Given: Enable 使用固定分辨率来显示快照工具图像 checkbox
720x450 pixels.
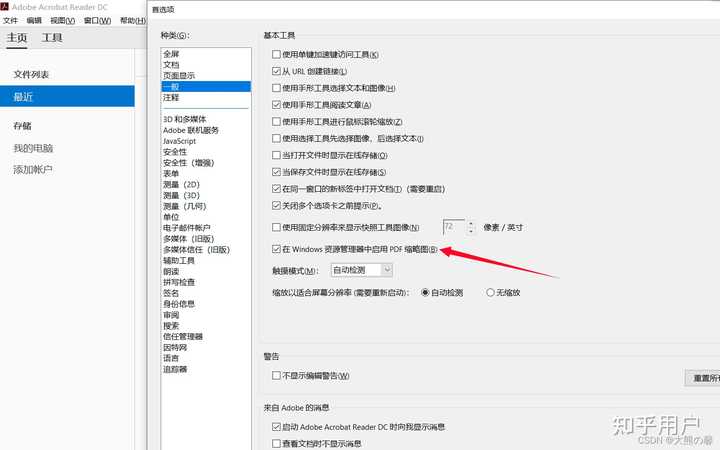Looking at the screenshot, I should coord(276,227).
